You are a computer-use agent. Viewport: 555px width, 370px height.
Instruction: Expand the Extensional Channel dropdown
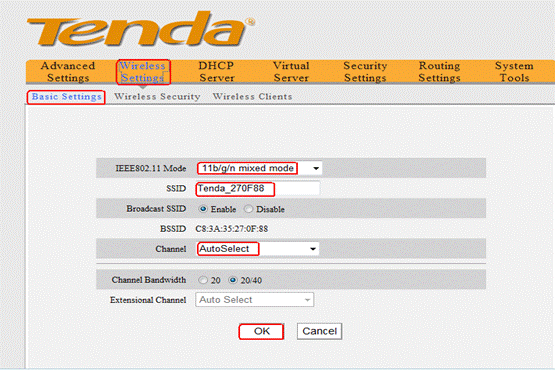(x=254, y=300)
